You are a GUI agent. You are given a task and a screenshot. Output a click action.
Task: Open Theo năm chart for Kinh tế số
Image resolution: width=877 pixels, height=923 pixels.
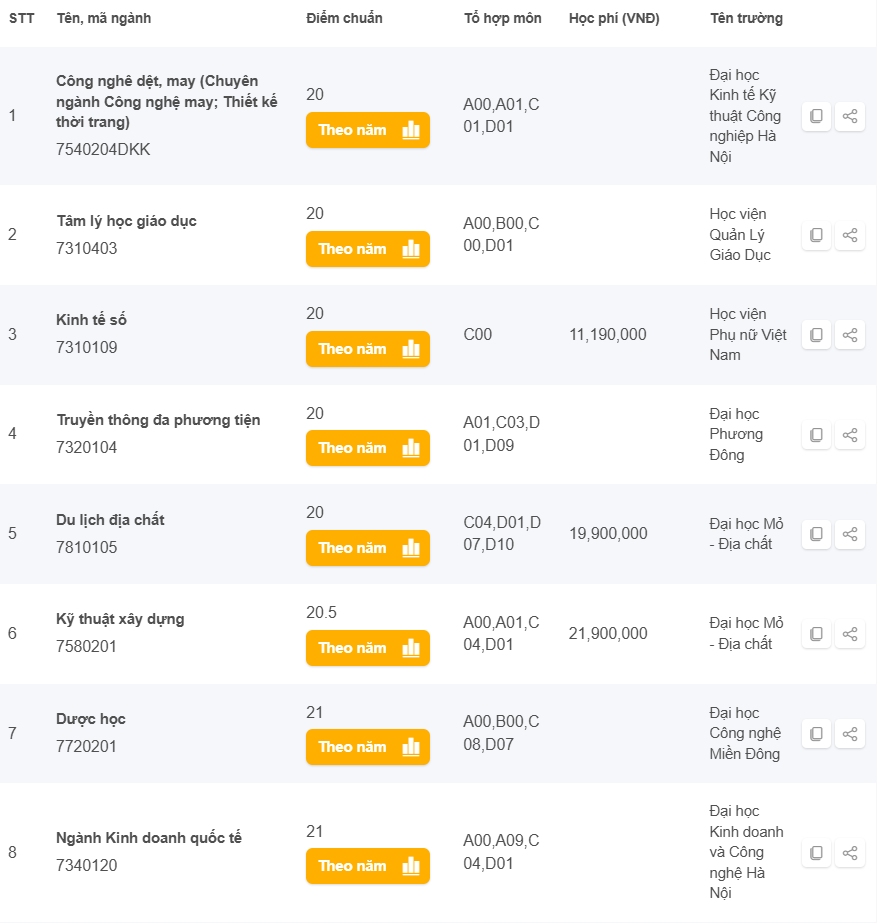368,349
